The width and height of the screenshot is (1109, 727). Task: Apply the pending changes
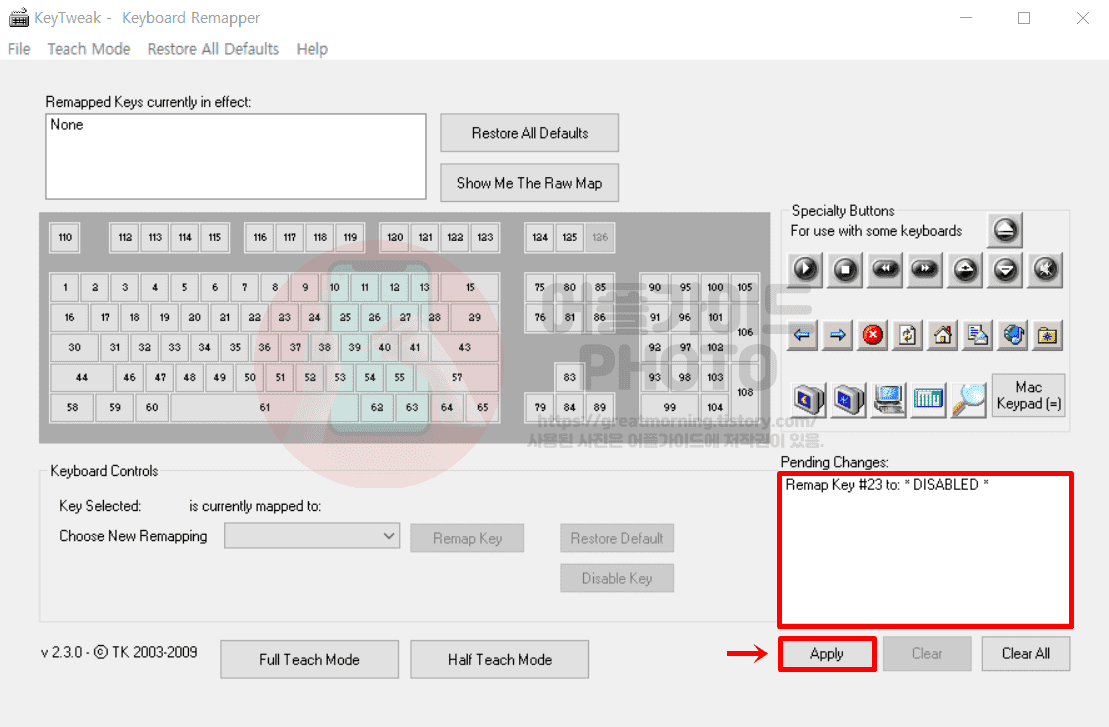click(827, 653)
